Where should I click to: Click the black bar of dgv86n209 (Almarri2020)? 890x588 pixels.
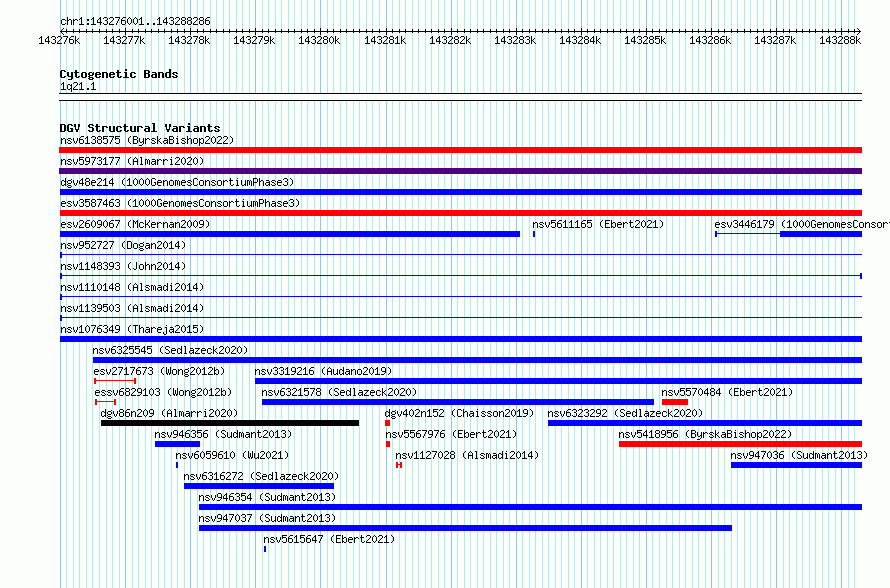(230, 423)
